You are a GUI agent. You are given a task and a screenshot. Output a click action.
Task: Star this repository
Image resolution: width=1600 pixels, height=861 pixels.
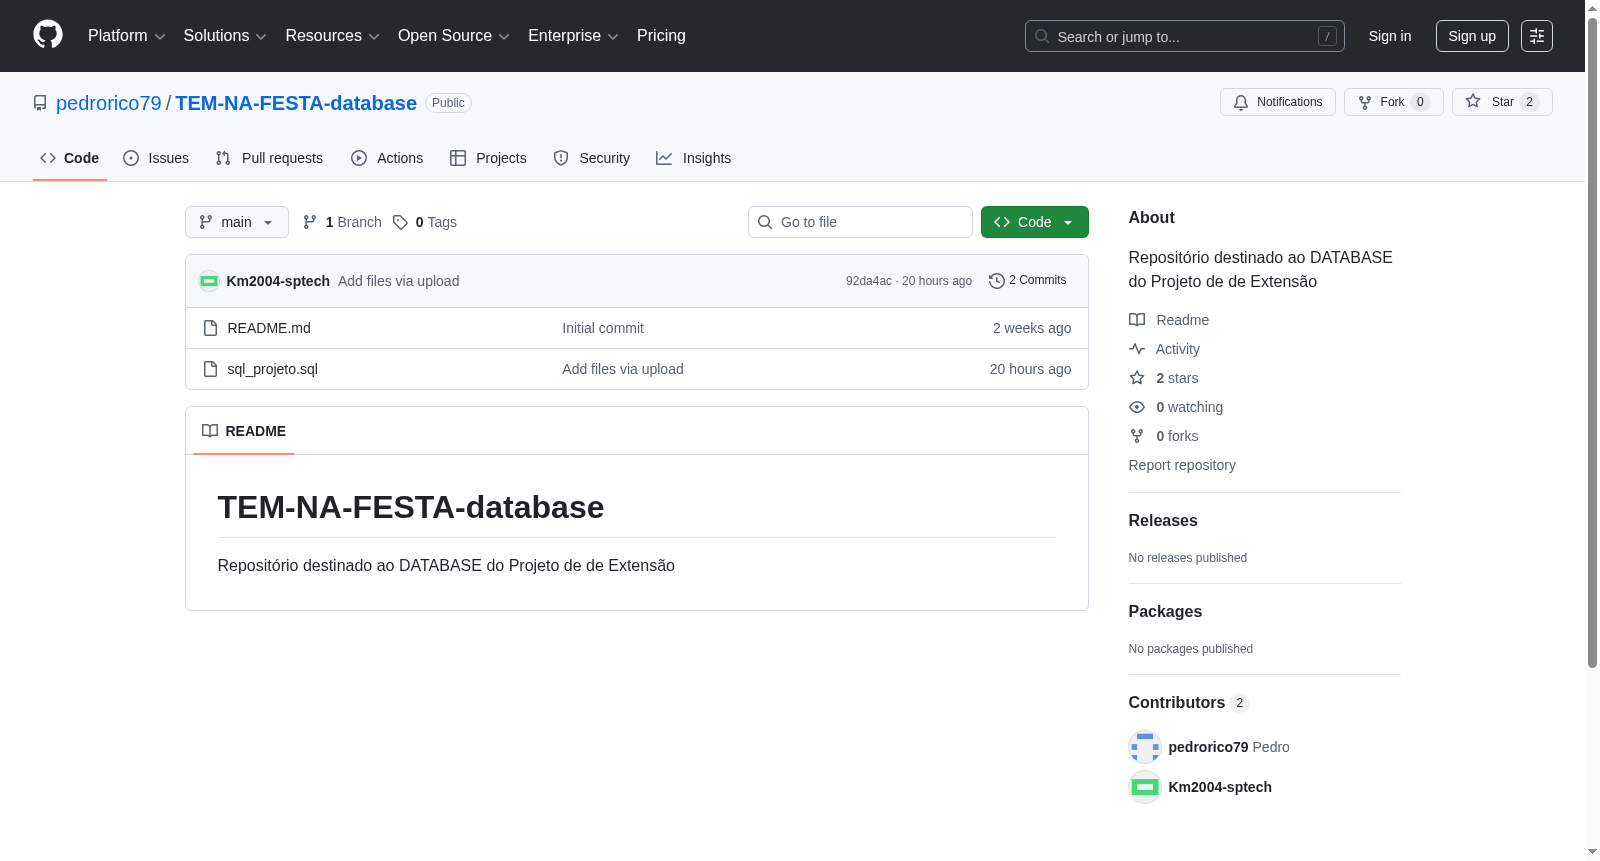(x=1502, y=102)
